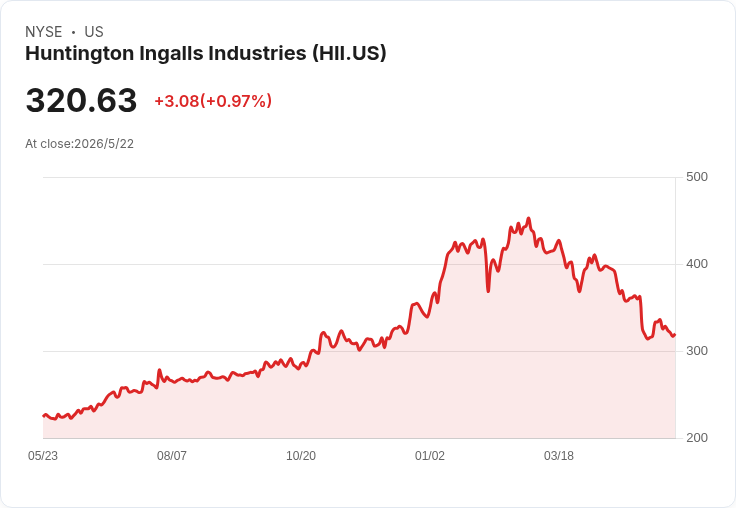Click the 320.63 closing price
The width and height of the screenshot is (736, 508).
81,100
